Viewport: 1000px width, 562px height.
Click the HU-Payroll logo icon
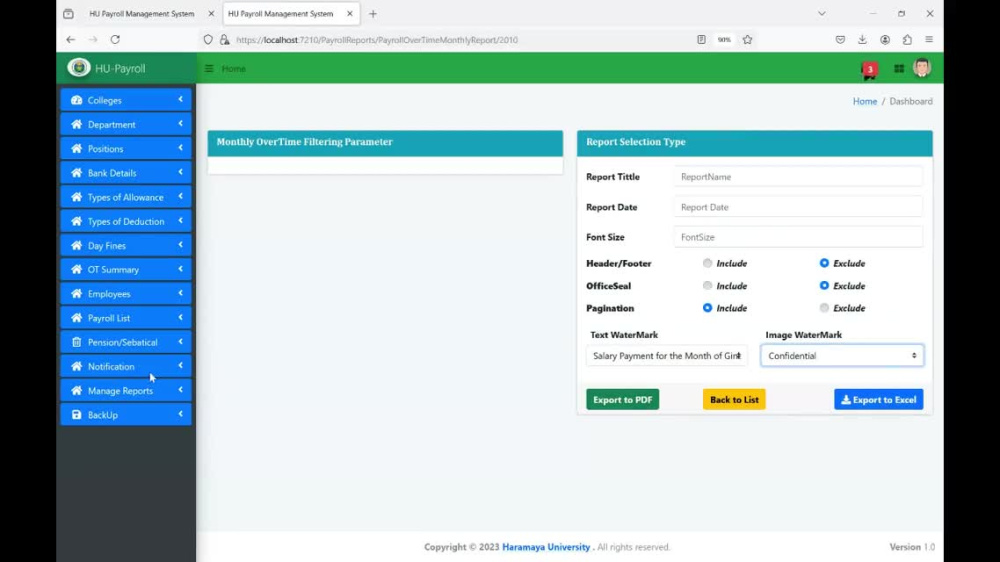click(78, 67)
